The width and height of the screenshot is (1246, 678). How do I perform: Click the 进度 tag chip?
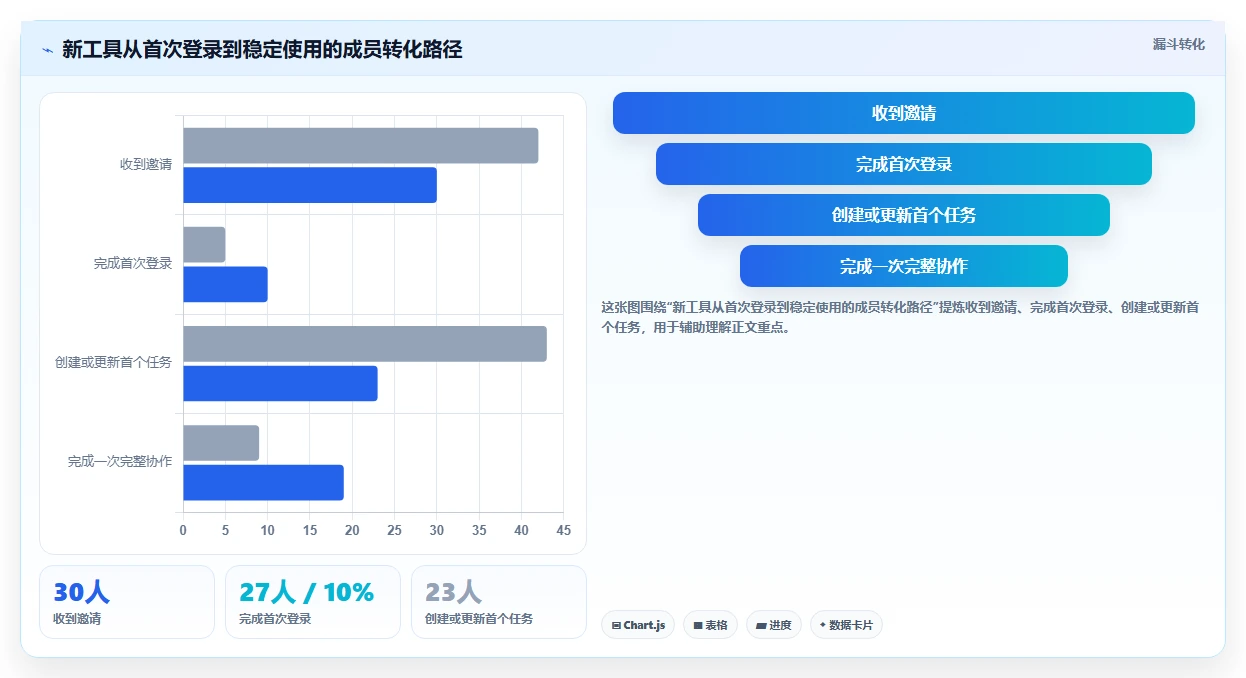point(774,625)
